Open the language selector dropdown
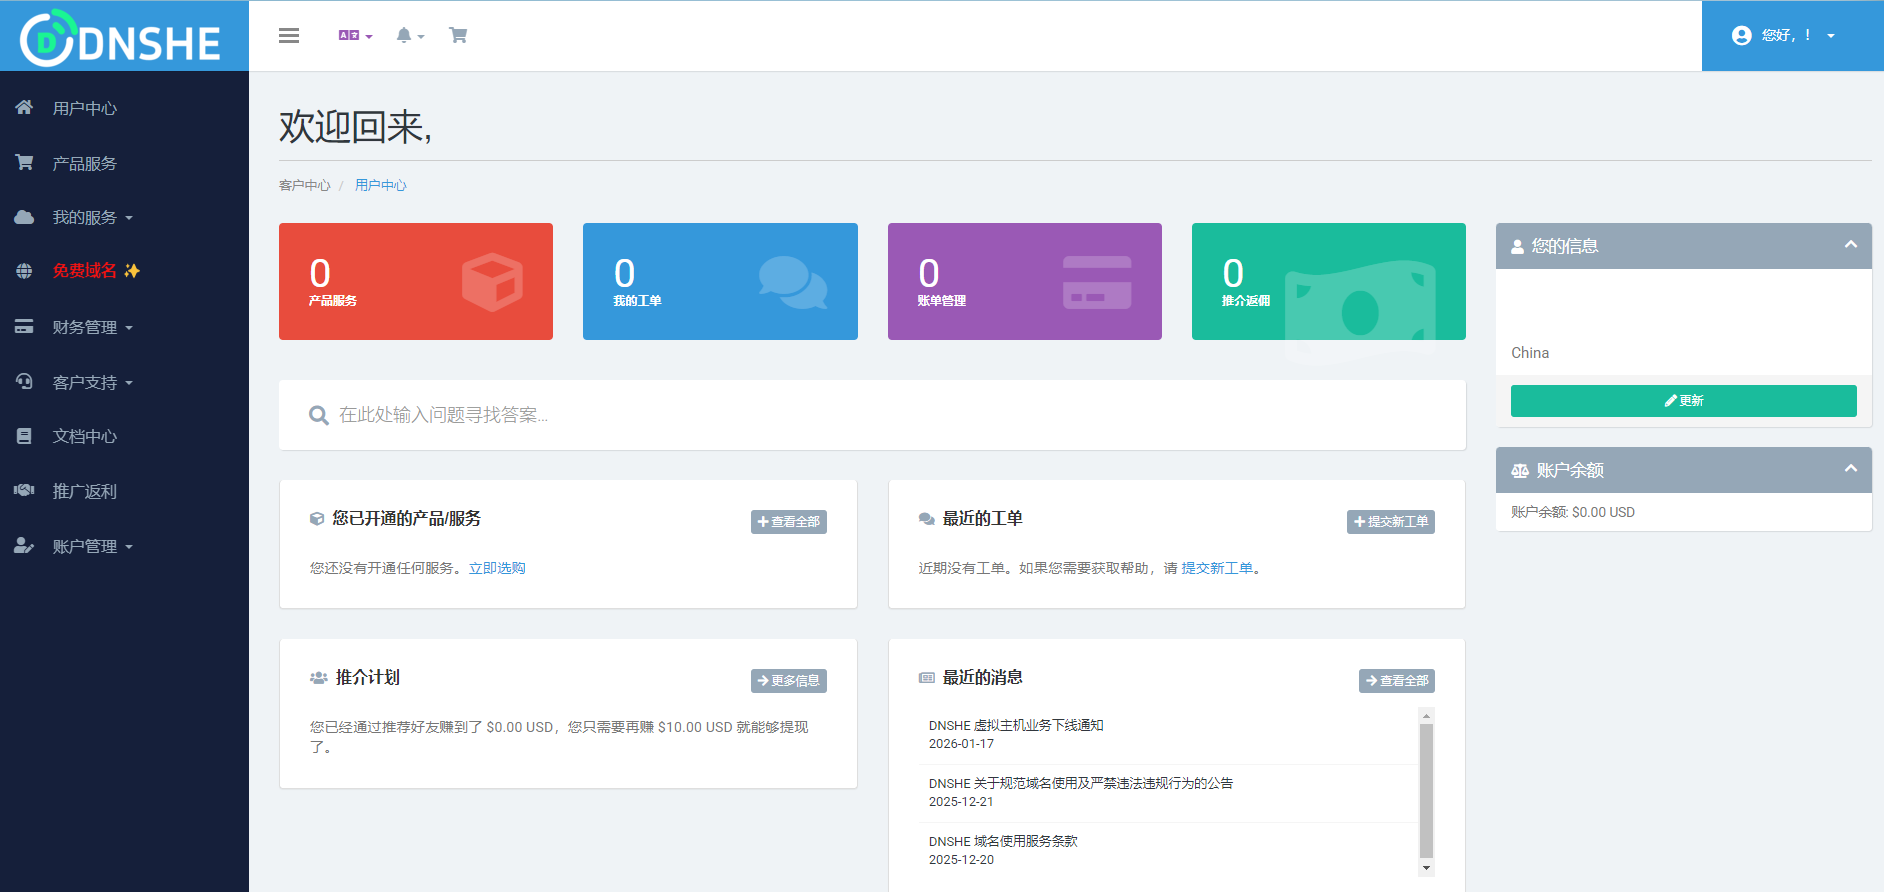Viewport: 1884px width, 892px height. click(355, 36)
